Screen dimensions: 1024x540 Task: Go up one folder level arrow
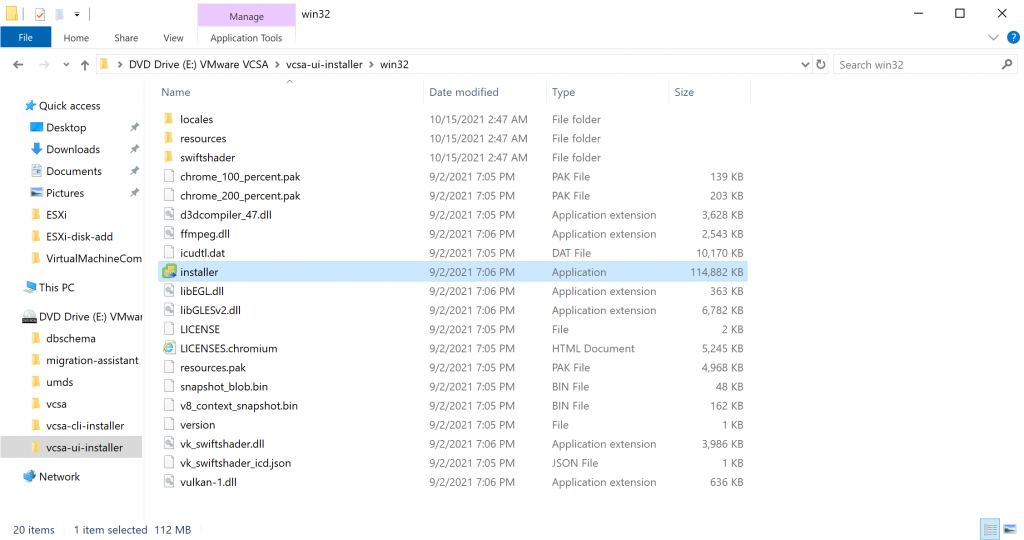click(84, 65)
